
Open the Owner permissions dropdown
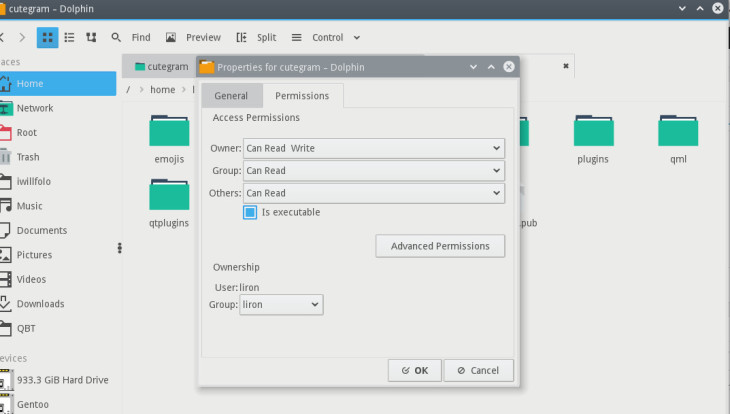coord(374,148)
